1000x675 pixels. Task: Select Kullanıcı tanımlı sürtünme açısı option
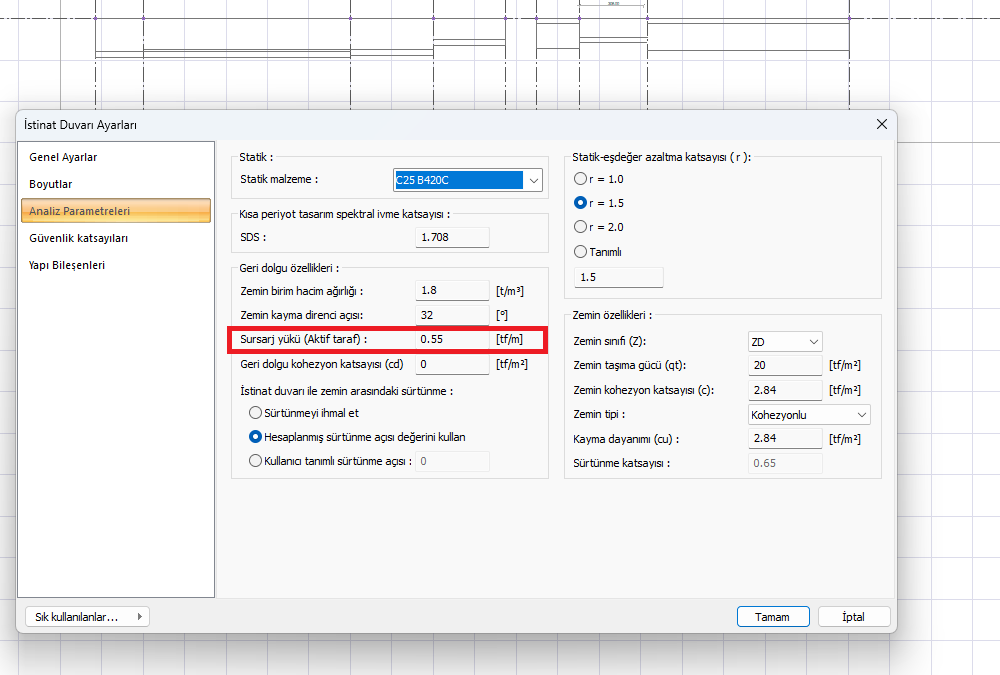tap(255, 461)
